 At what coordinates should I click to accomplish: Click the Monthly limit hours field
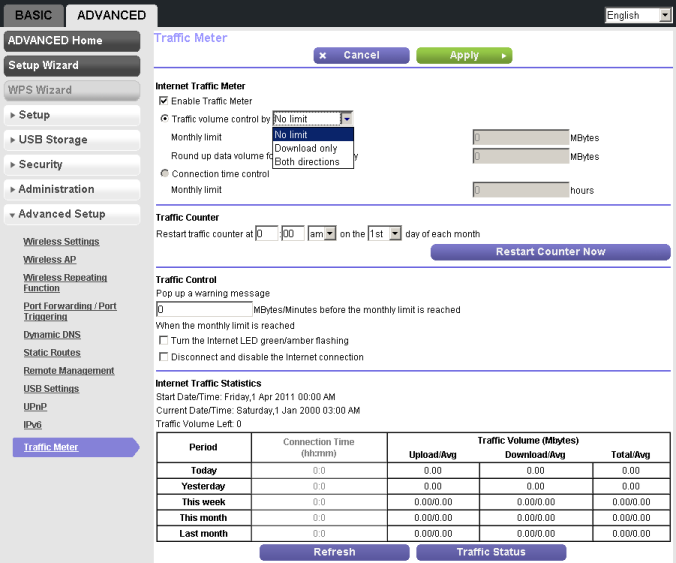(521, 190)
